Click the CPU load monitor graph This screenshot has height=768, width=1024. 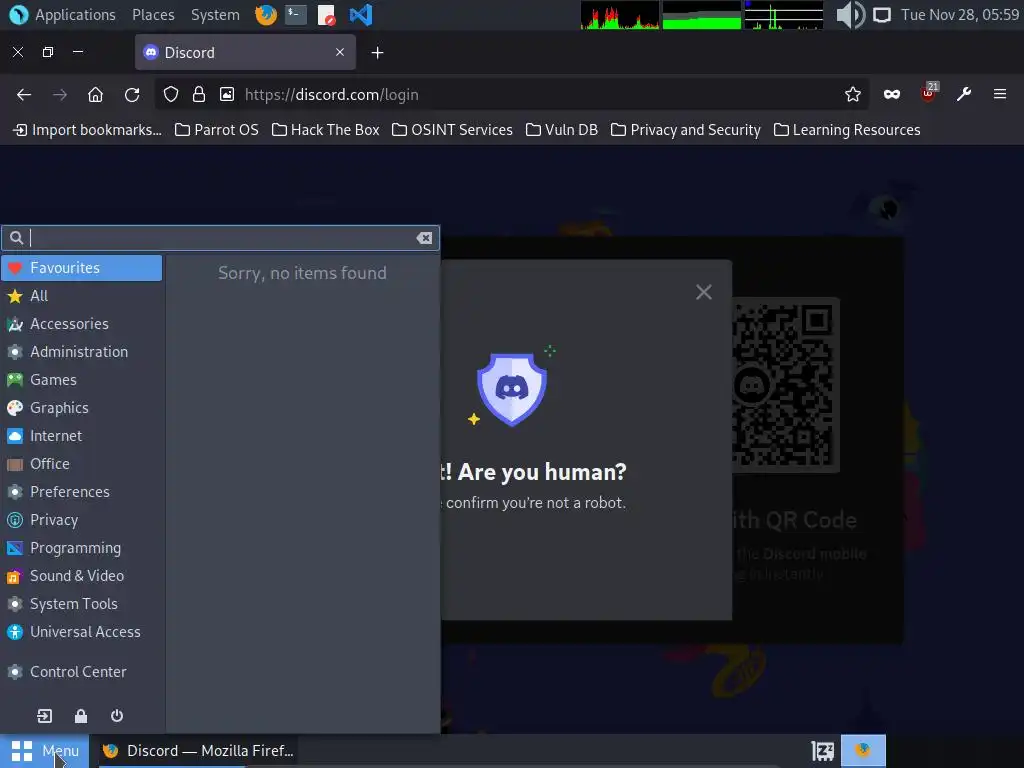click(x=620, y=14)
